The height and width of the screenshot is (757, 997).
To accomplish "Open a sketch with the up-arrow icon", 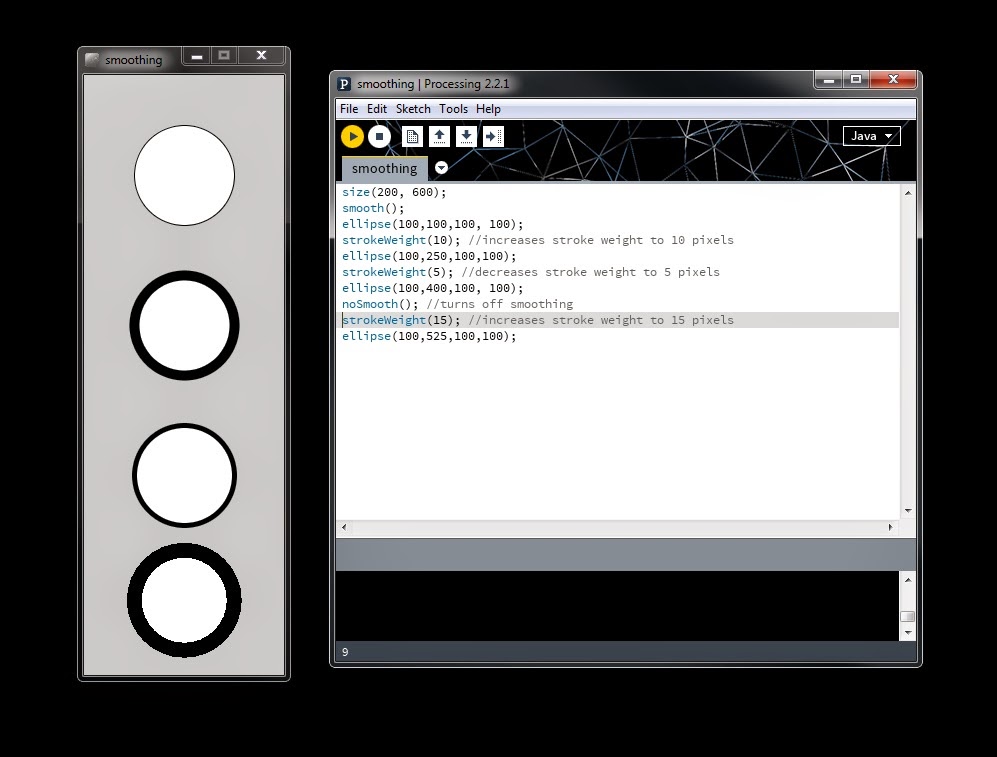I will (x=439, y=136).
